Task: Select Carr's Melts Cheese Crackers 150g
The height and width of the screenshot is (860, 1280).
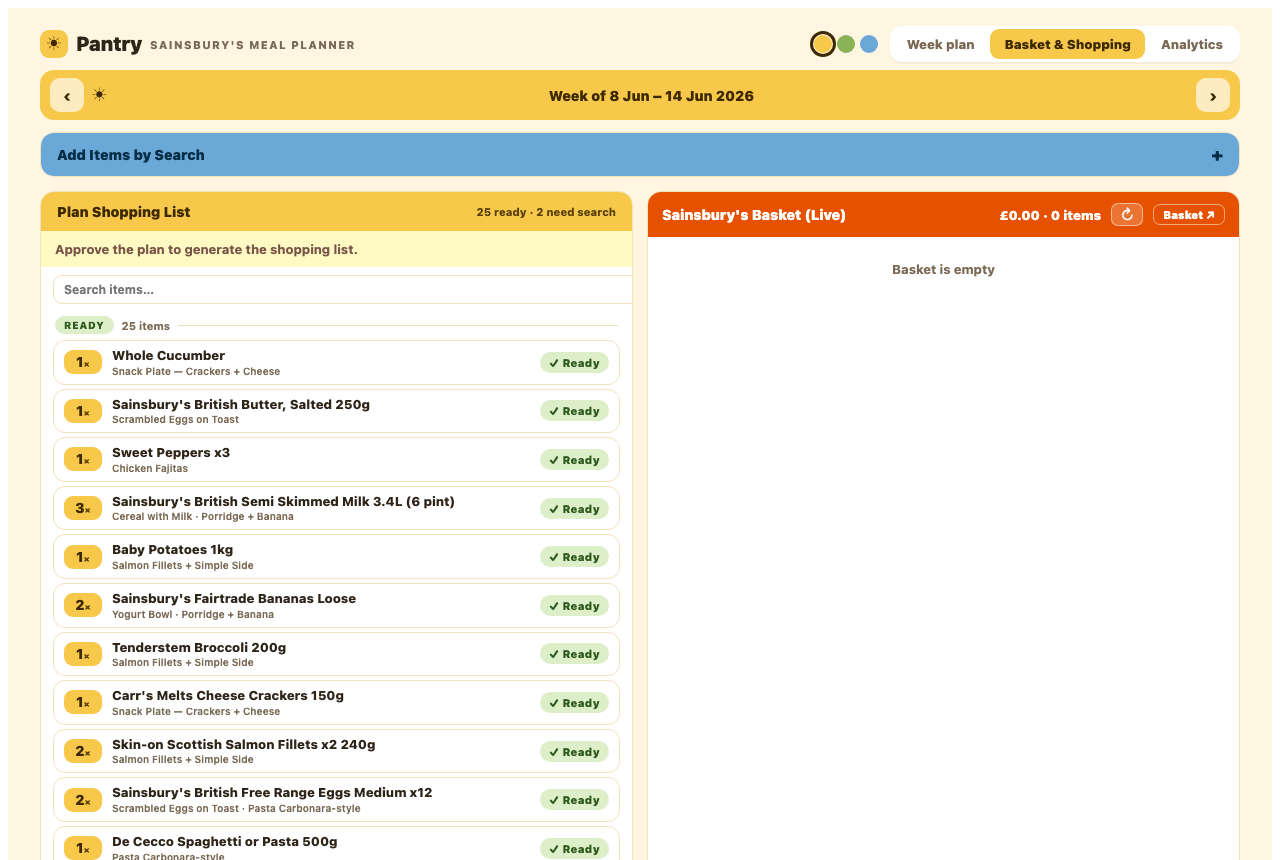Action: tap(228, 696)
